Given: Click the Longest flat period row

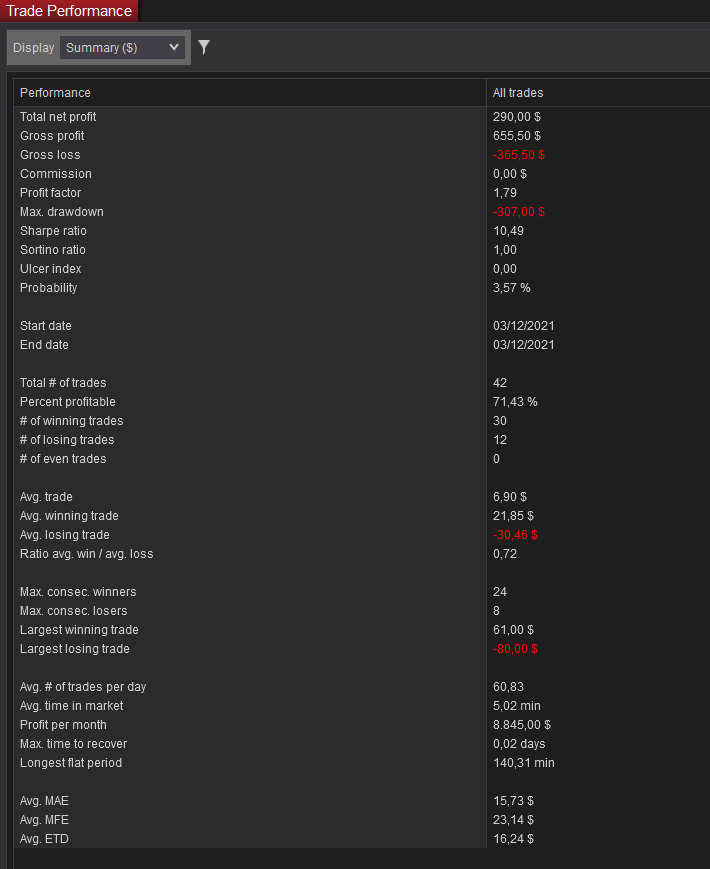Looking at the screenshot, I should [362, 763].
